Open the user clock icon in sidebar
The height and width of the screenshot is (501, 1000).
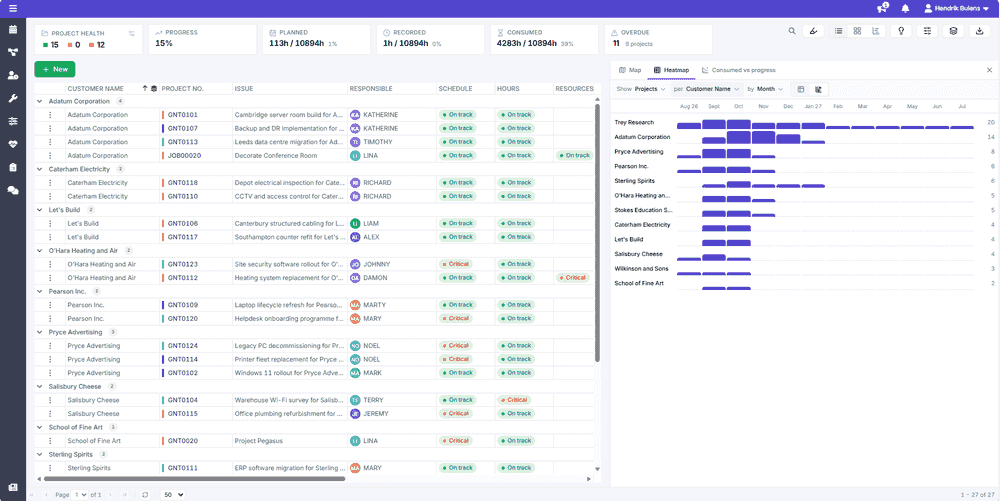coord(13,76)
